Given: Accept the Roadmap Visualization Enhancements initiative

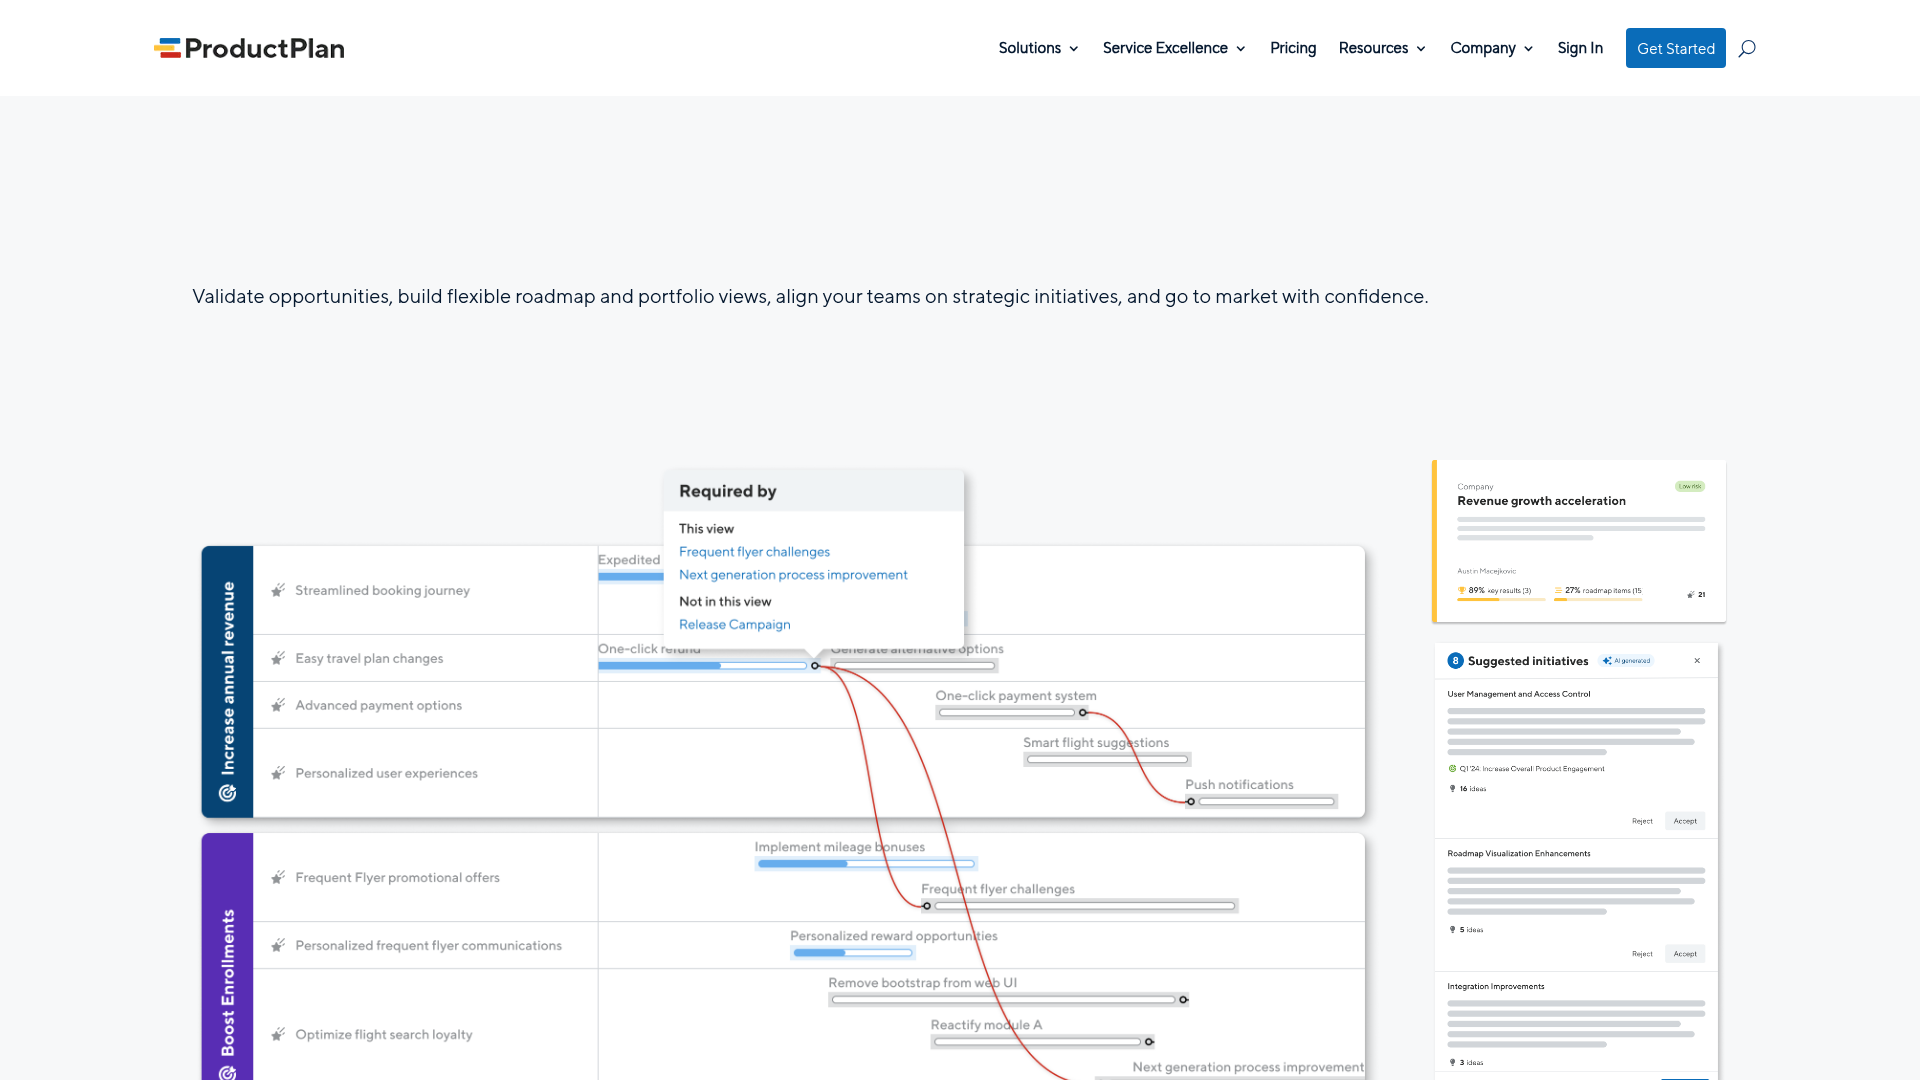Looking at the screenshot, I should point(1685,953).
